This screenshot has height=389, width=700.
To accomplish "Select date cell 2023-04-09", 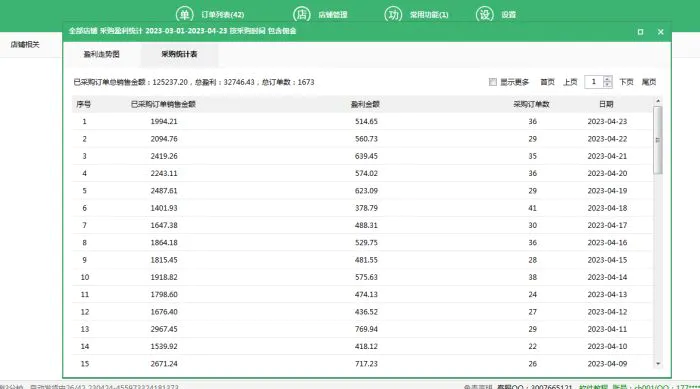I will pyautogui.click(x=607, y=364).
